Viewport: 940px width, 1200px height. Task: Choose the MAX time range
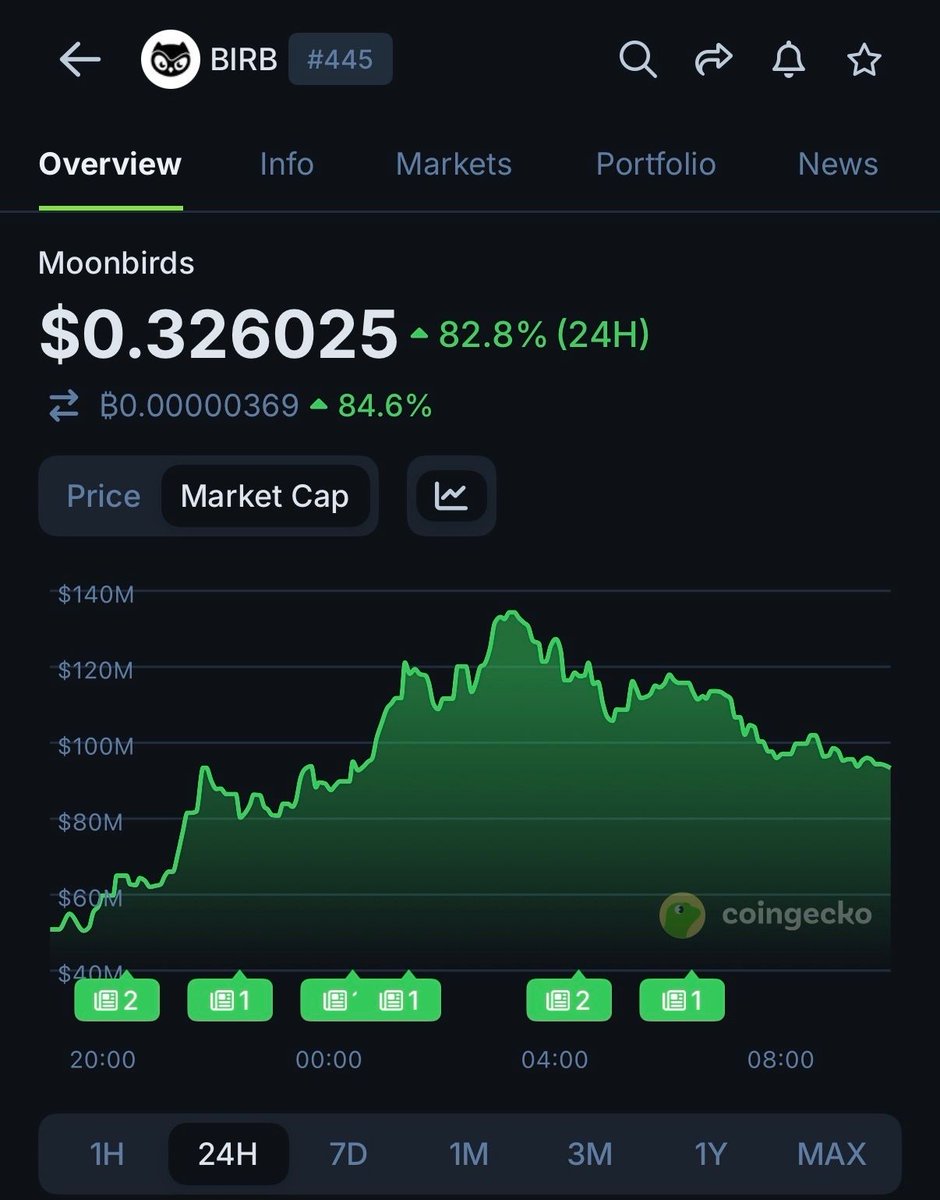[831, 1154]
